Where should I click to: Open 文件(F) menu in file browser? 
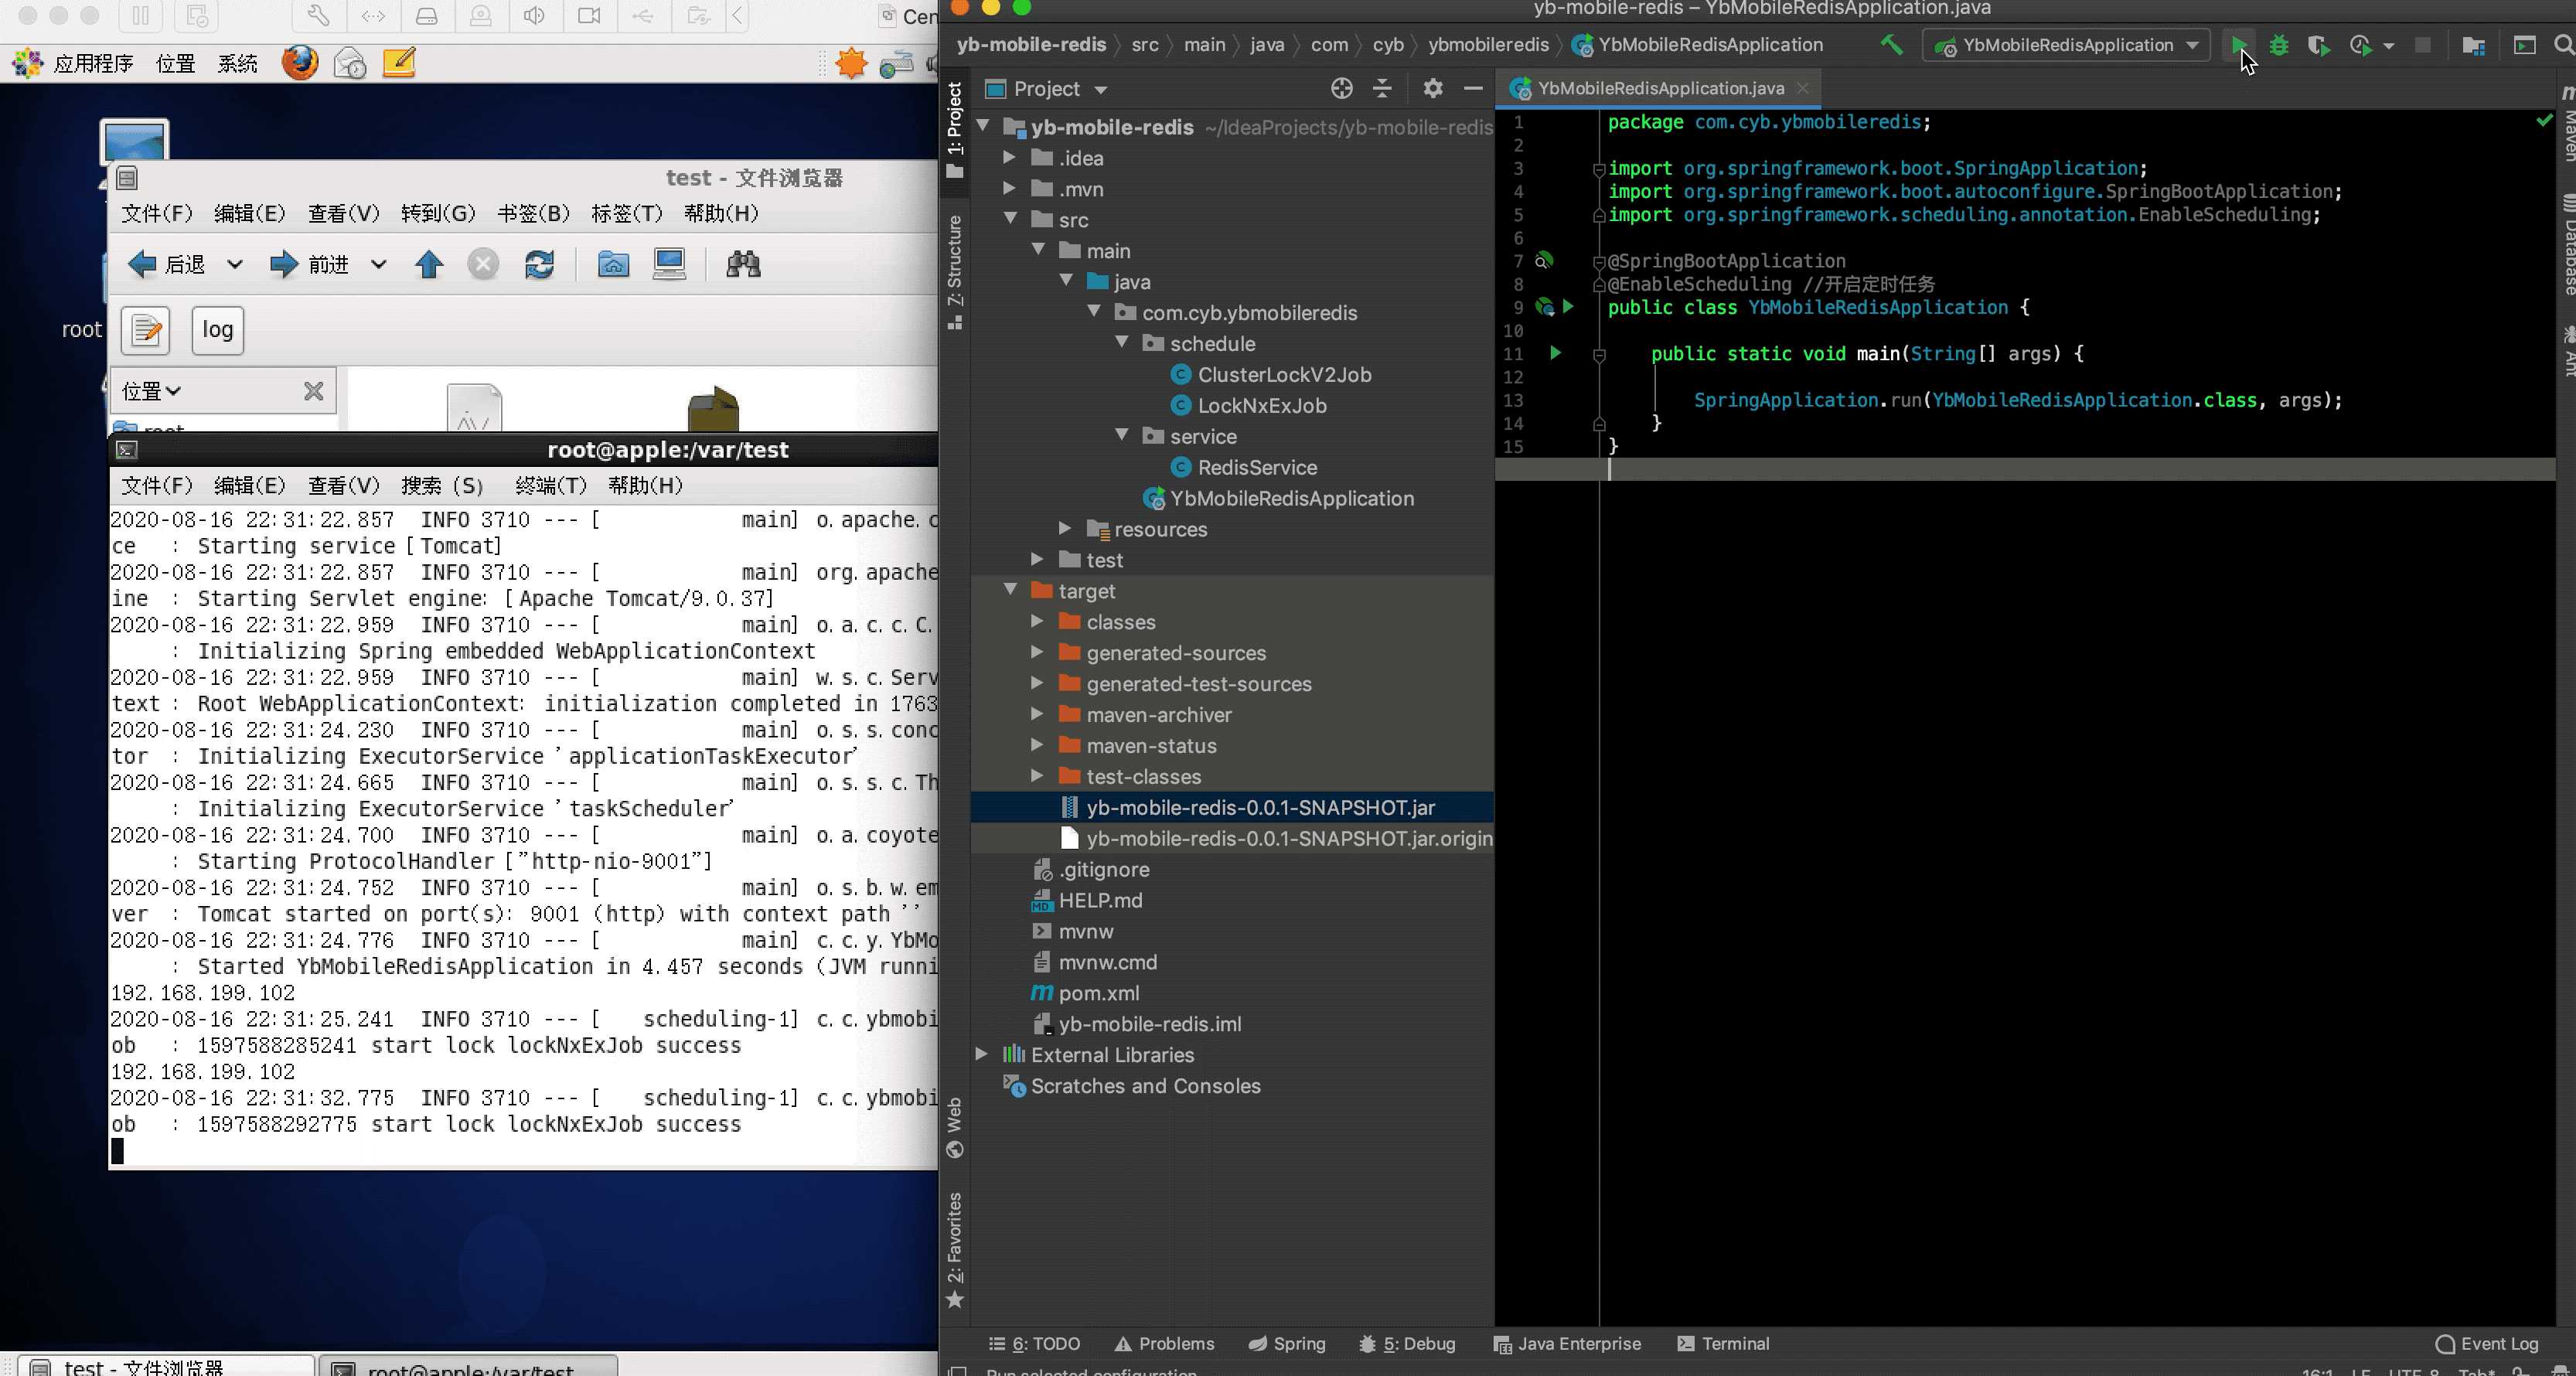(x=156, y=213)
